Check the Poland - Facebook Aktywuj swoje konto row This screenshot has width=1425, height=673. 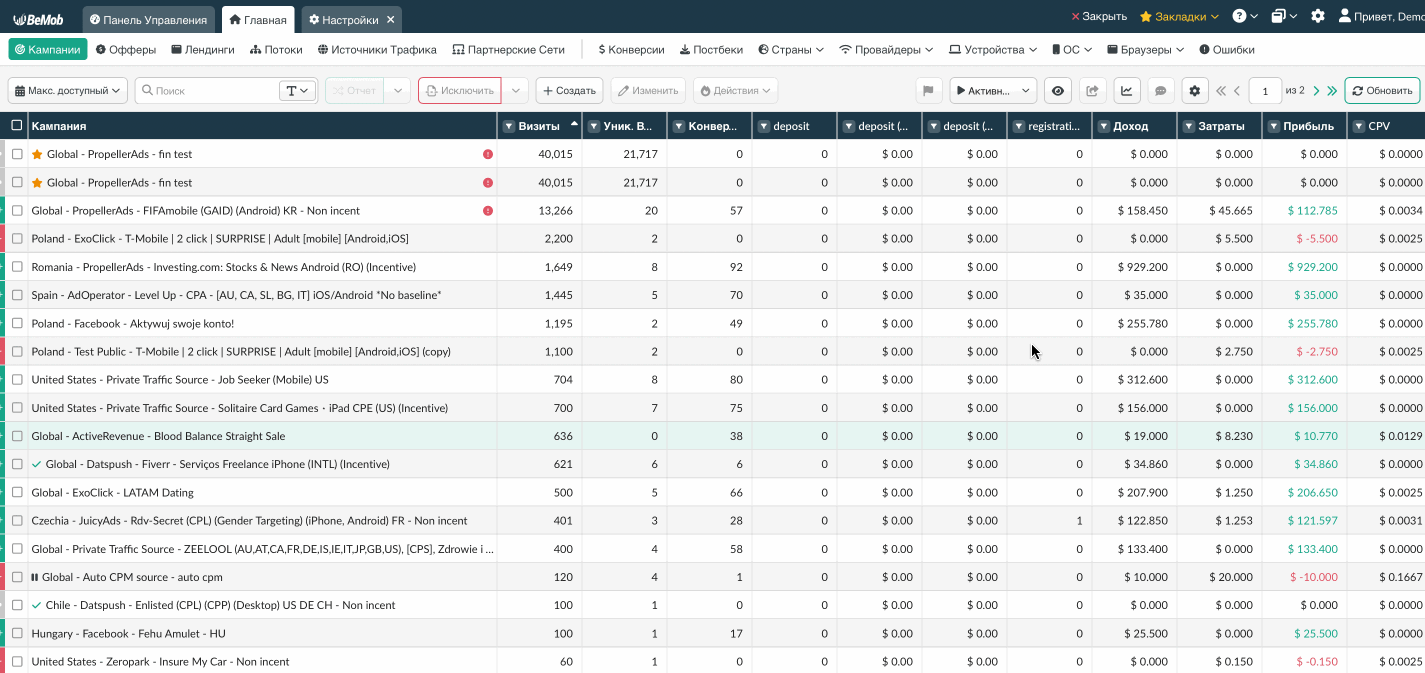tap(17, 323)
